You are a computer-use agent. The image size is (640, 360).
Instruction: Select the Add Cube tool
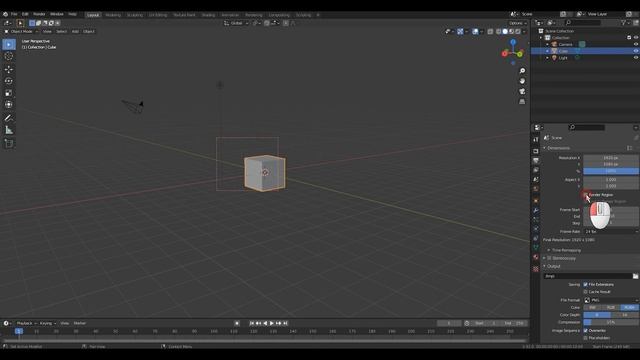tap(9, 143)
